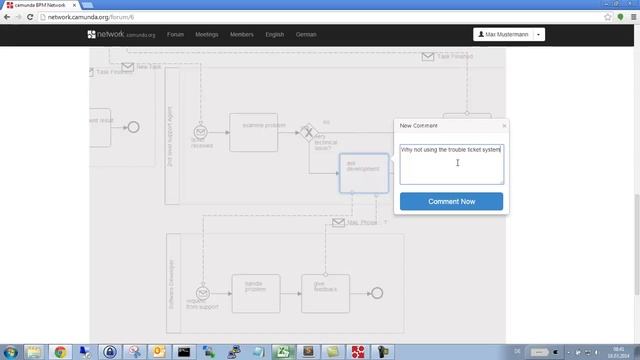
Task: Click the Task Finished envelope icon at top right
Action: (428, 57)
